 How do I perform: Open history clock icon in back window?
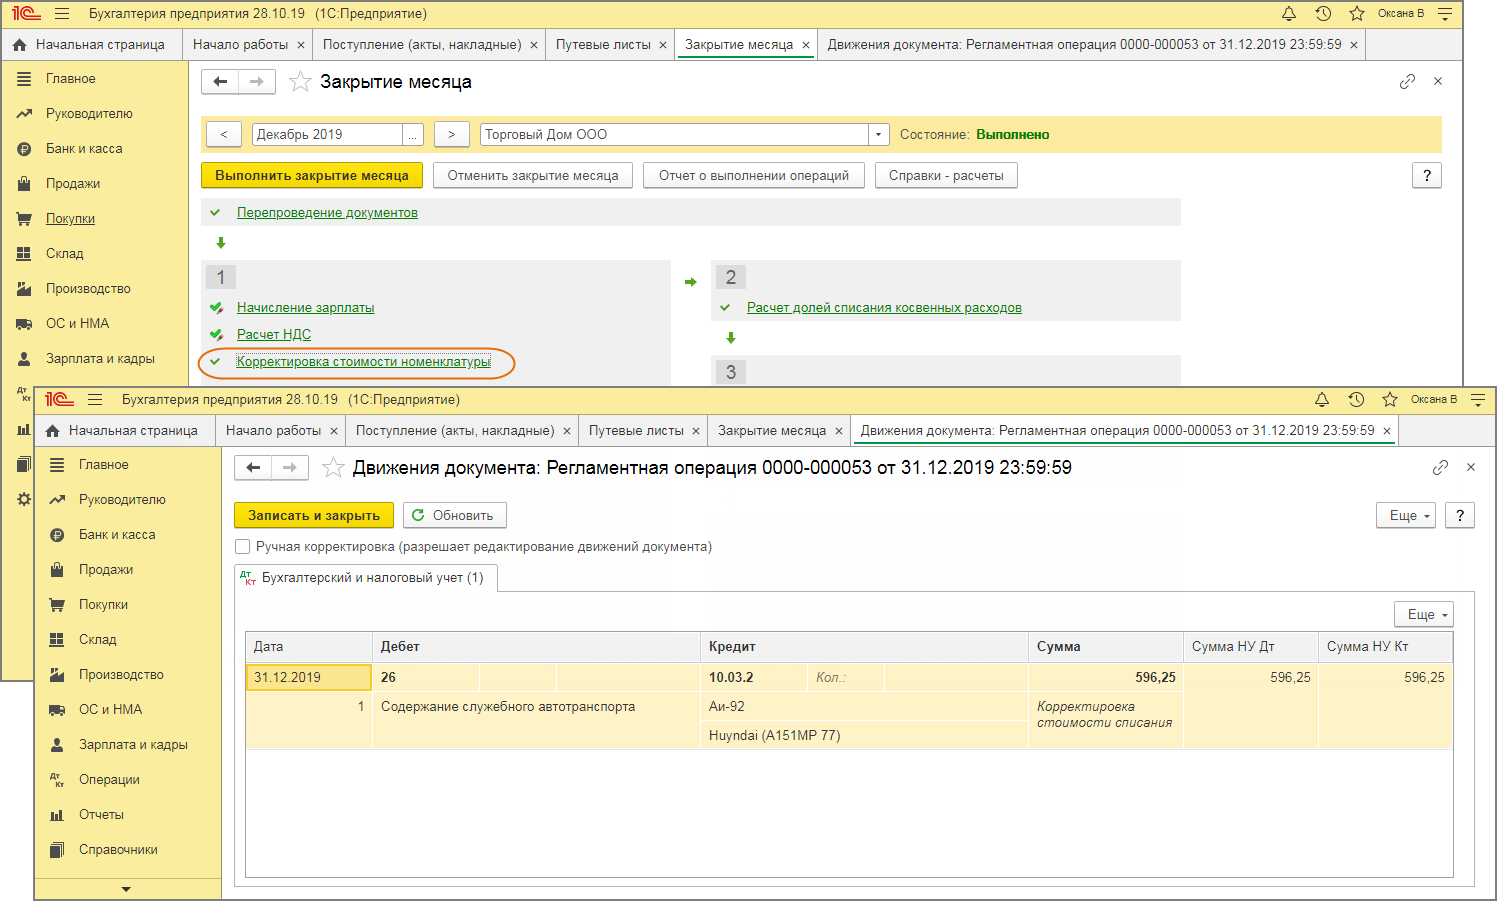click(1323, 14)
